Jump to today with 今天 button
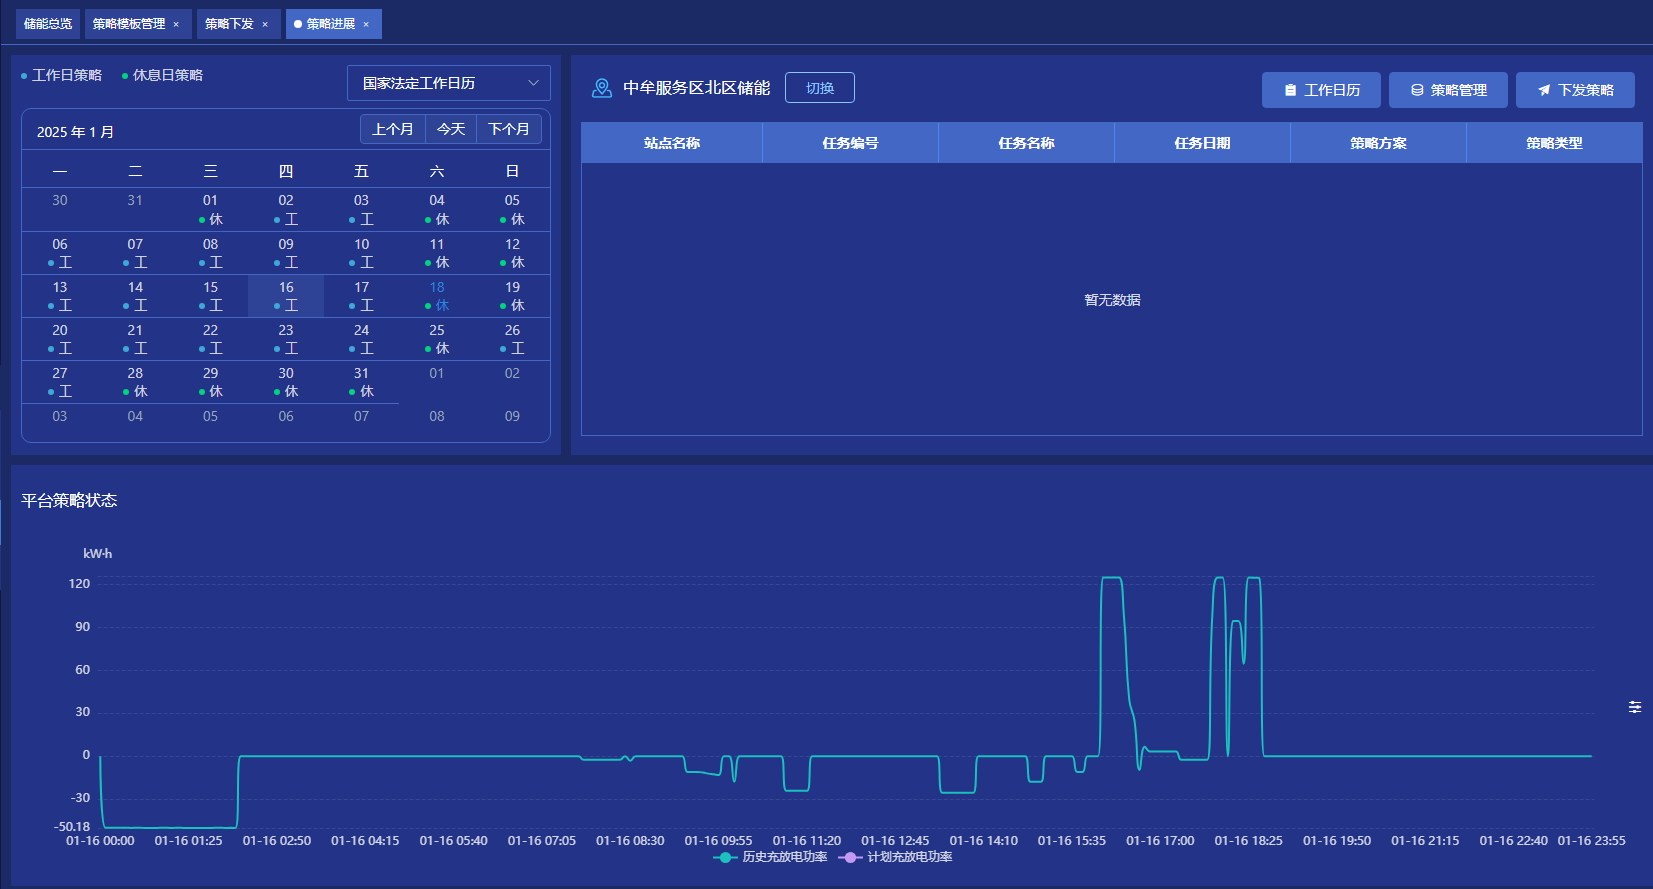This screenshot has width=1653, height=889. (x=451, y=129)
